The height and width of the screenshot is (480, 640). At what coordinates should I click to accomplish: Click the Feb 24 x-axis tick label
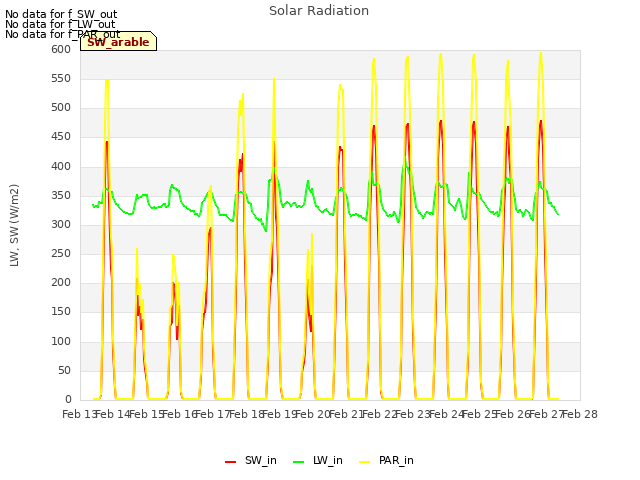447,414
